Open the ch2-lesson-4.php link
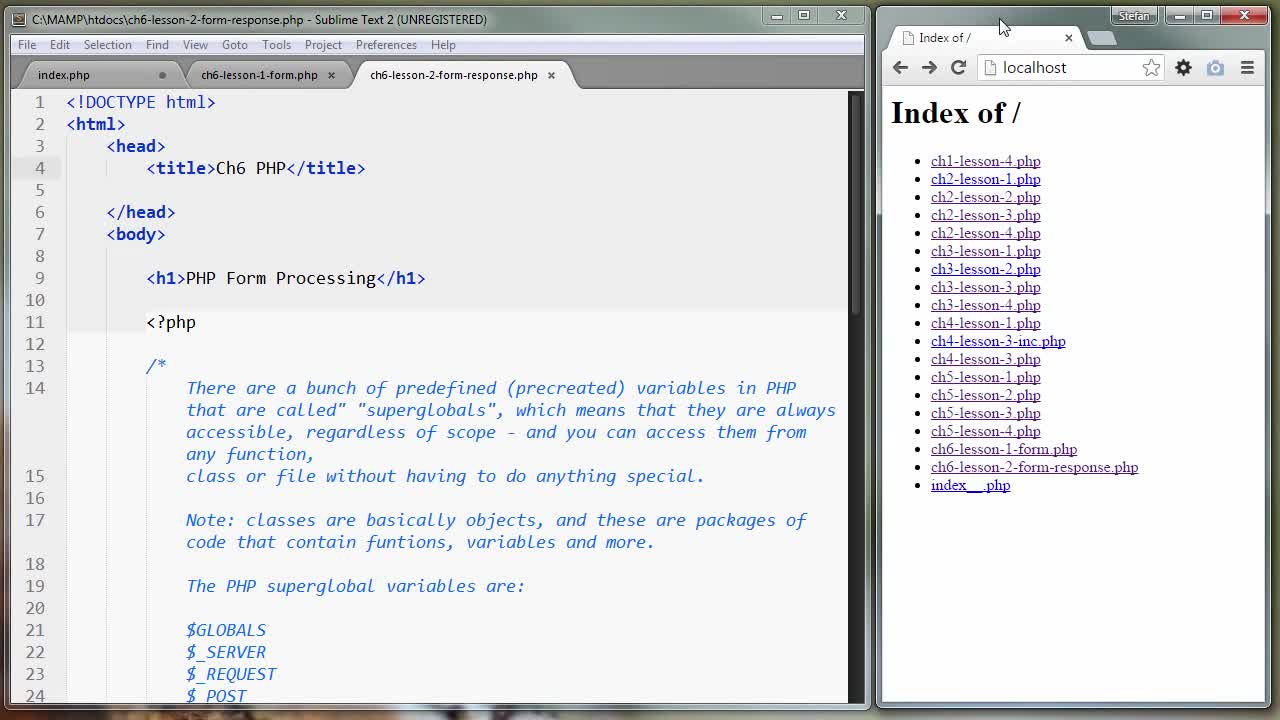This screenshot has width=1280, height=720. click(x=985, y=233)
